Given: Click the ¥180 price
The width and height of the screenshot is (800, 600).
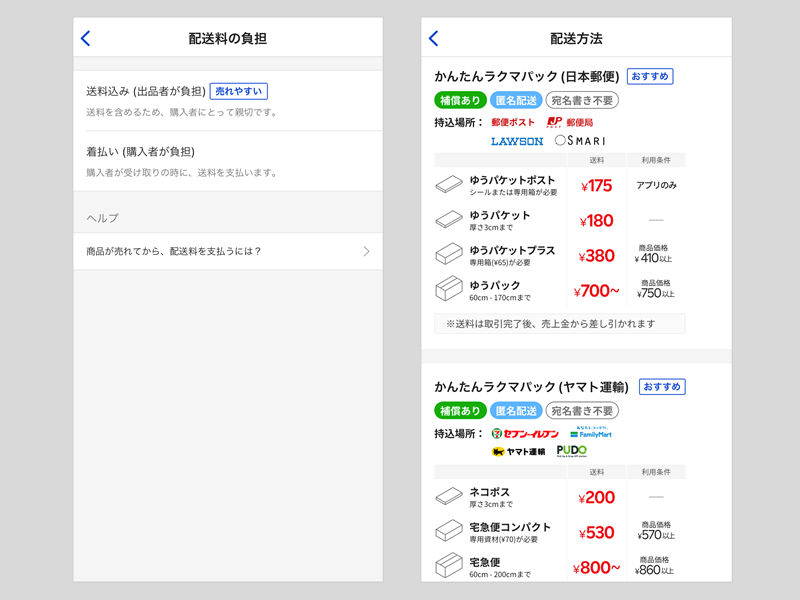Looking at the screenshot, I should [x=596, y=221].
